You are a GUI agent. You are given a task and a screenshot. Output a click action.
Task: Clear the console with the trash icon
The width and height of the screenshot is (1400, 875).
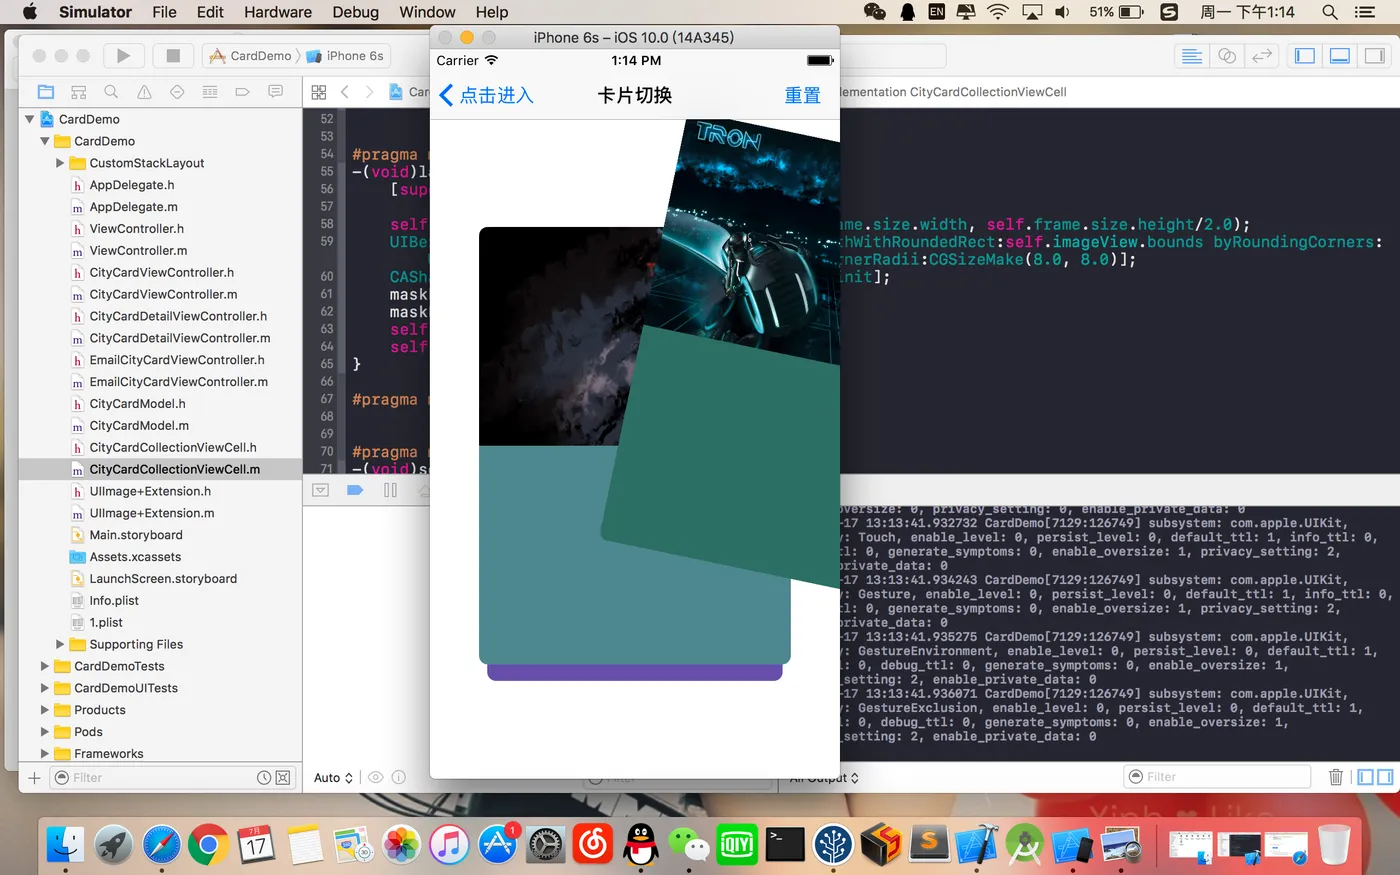point(1335,777)
